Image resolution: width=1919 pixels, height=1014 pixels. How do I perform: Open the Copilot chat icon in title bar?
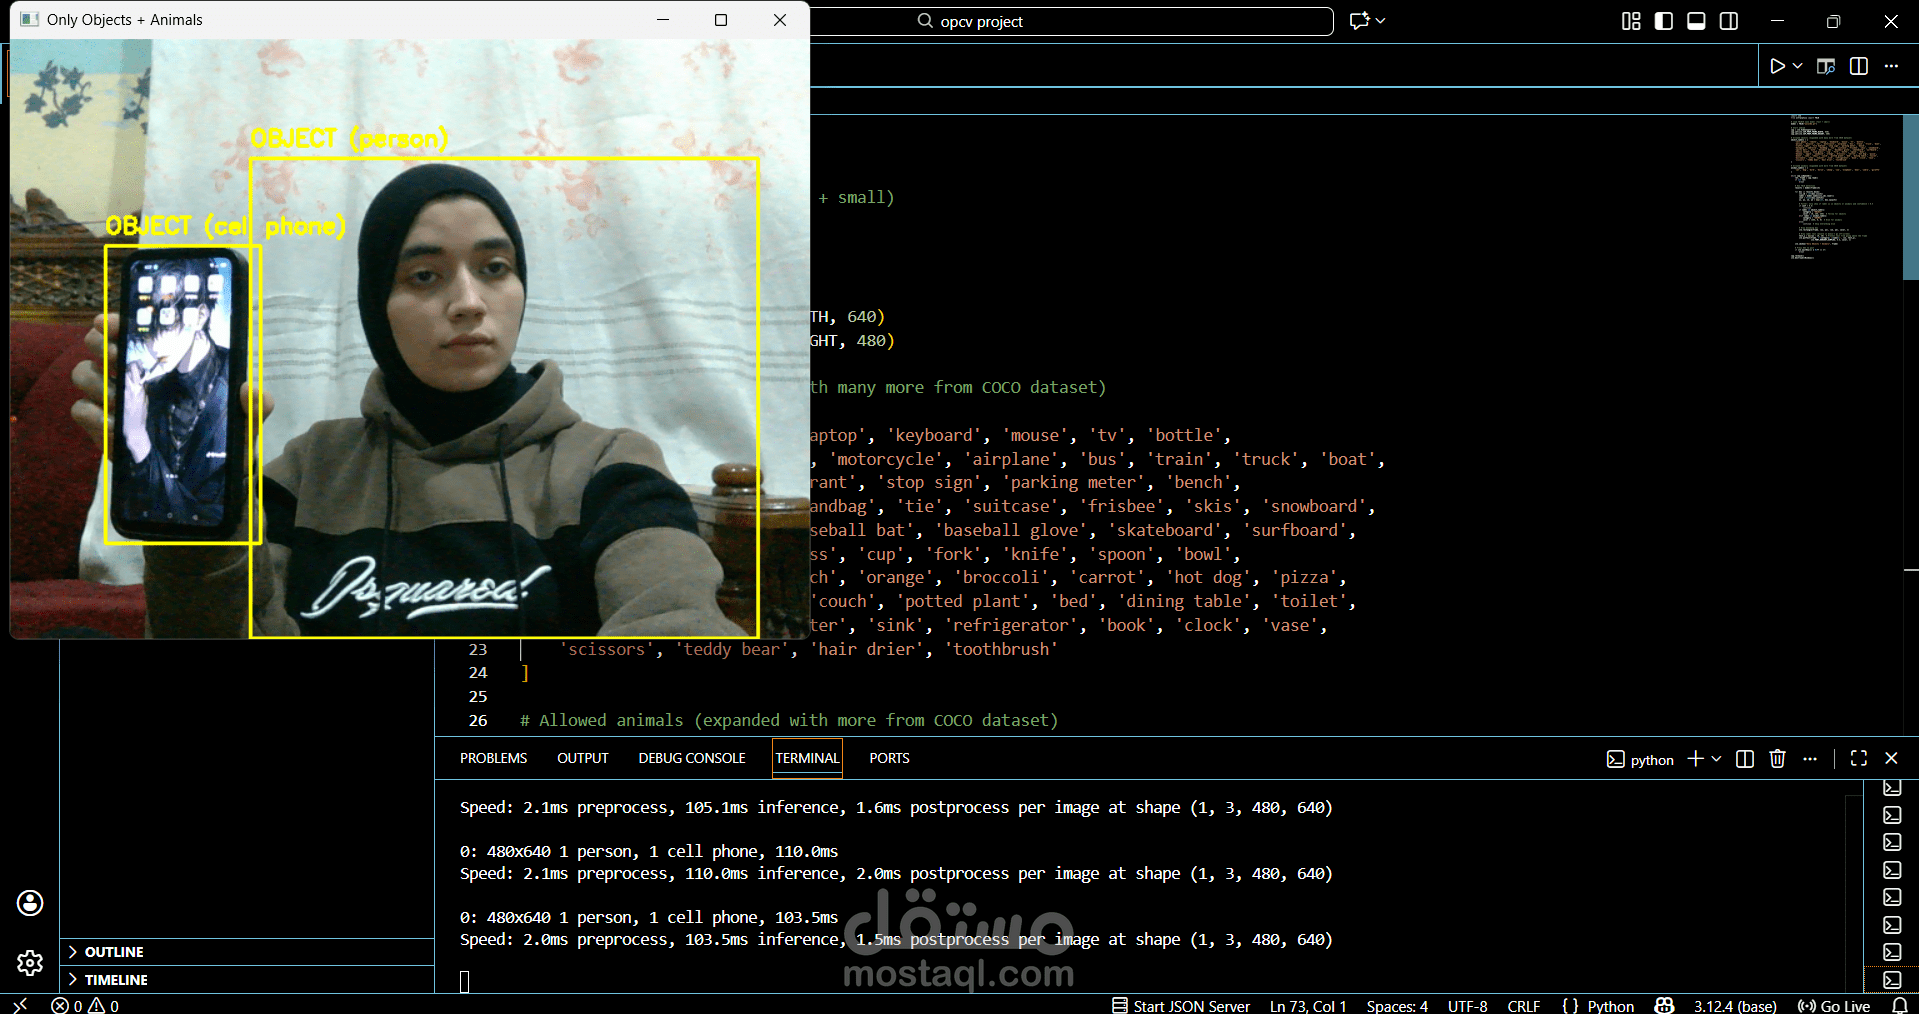[1359, 21]
